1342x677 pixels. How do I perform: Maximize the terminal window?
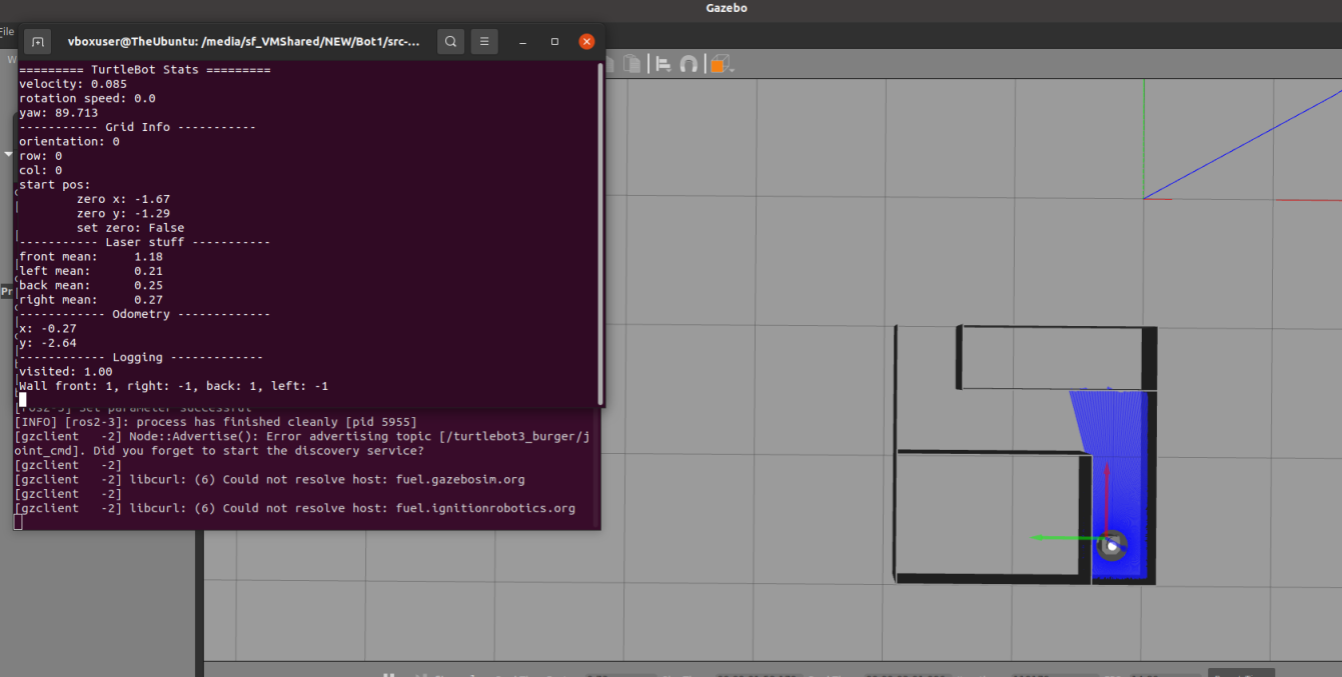click(x=555, y=42)
